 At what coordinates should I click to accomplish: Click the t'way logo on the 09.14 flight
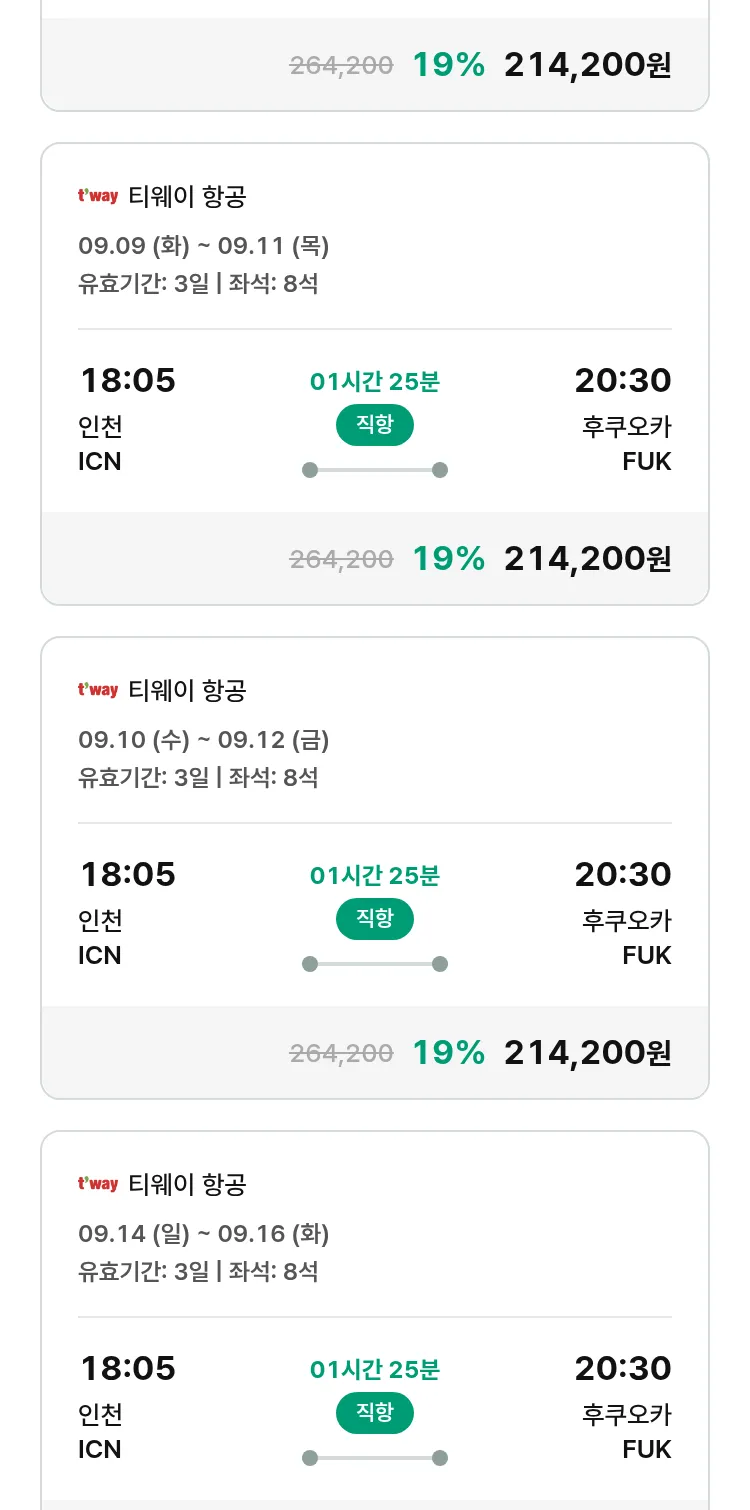tap(98, 1184)
